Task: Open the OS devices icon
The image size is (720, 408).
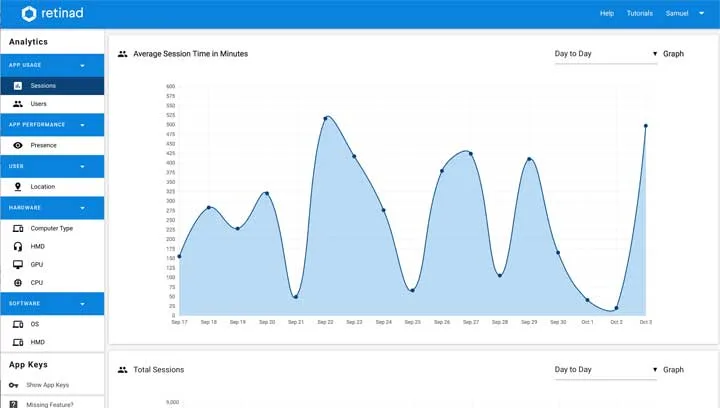Action: (x=18, y=324)
